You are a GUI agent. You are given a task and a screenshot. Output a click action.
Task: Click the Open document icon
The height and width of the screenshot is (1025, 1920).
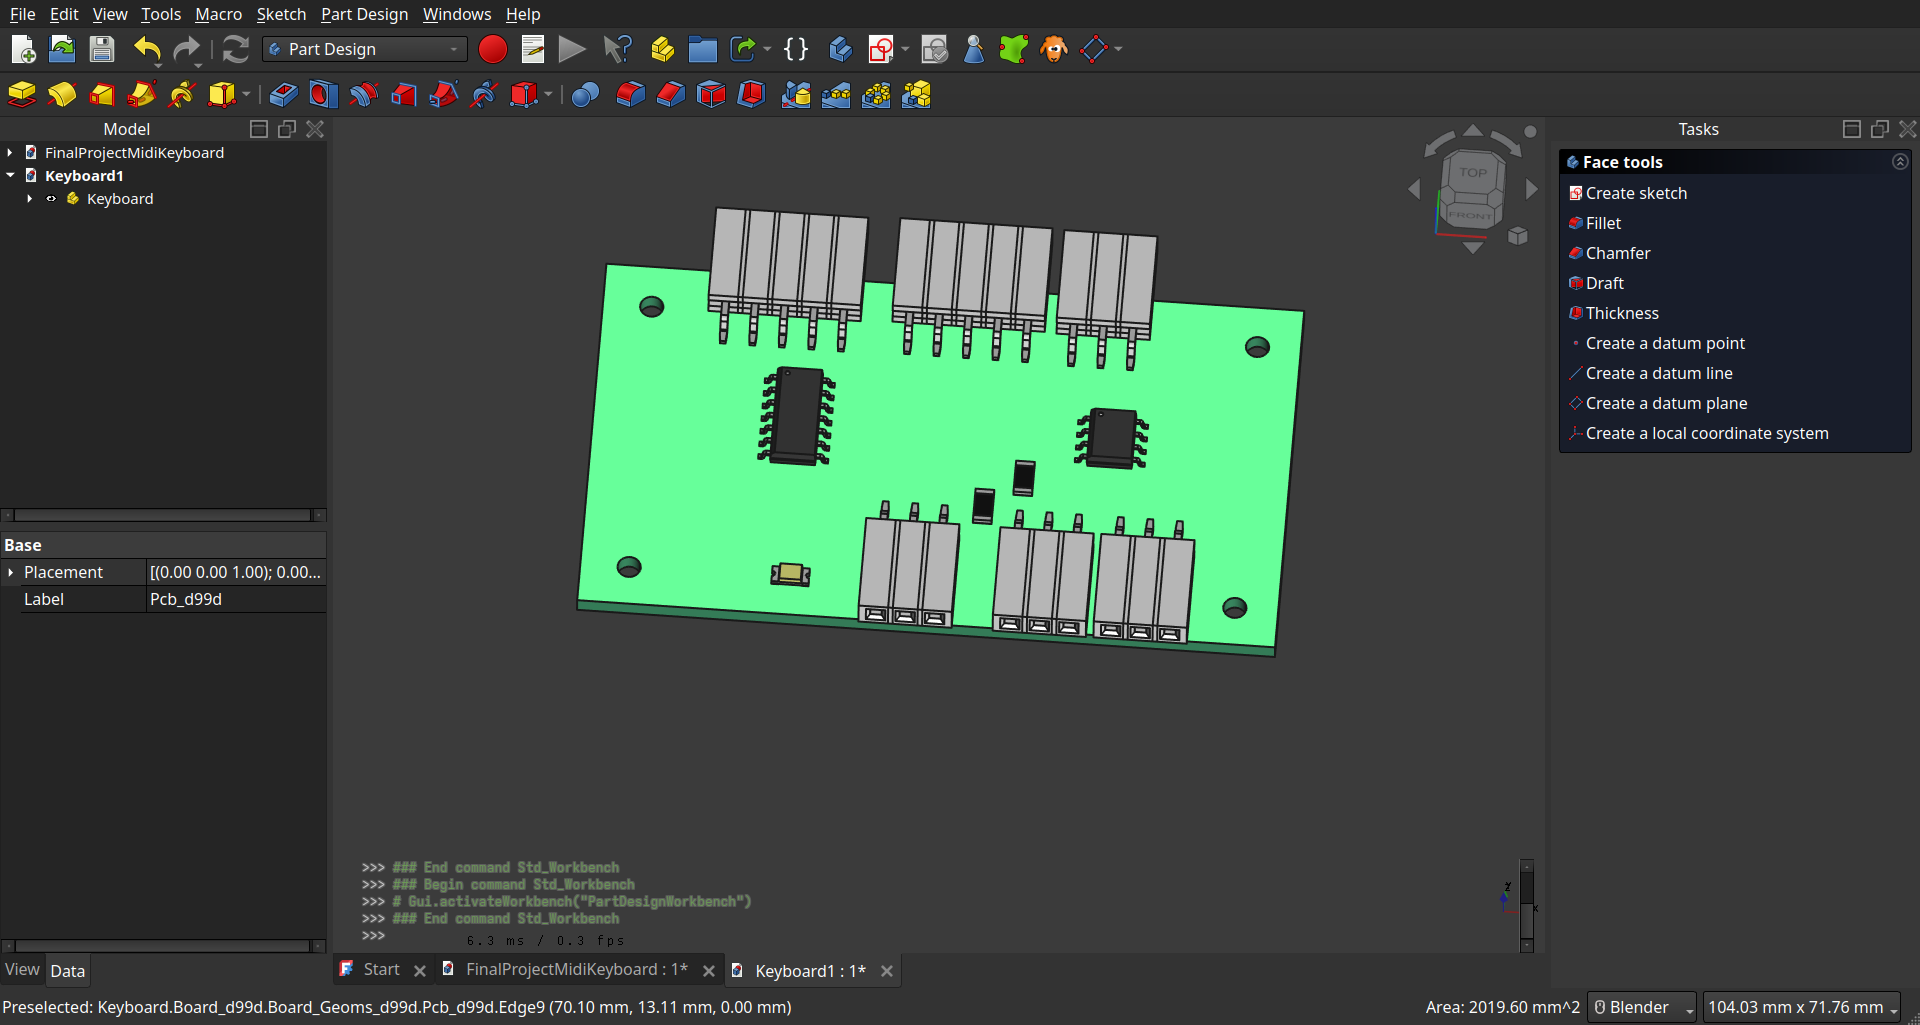pos(62,49)
